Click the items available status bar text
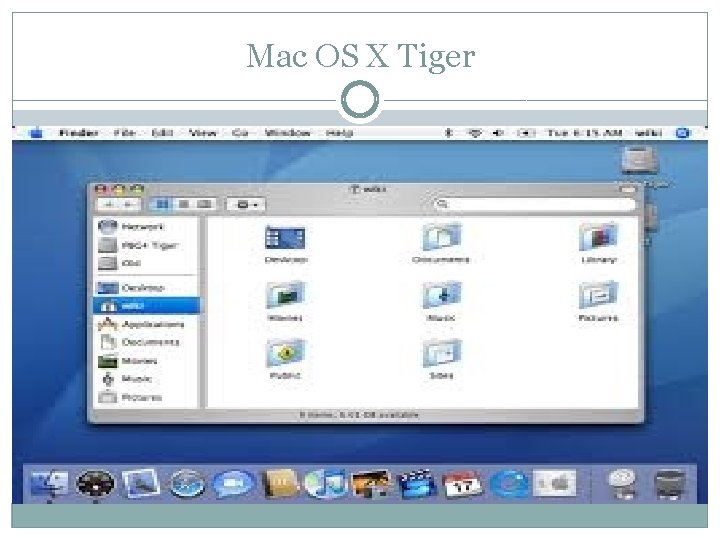 pos(359,415)
